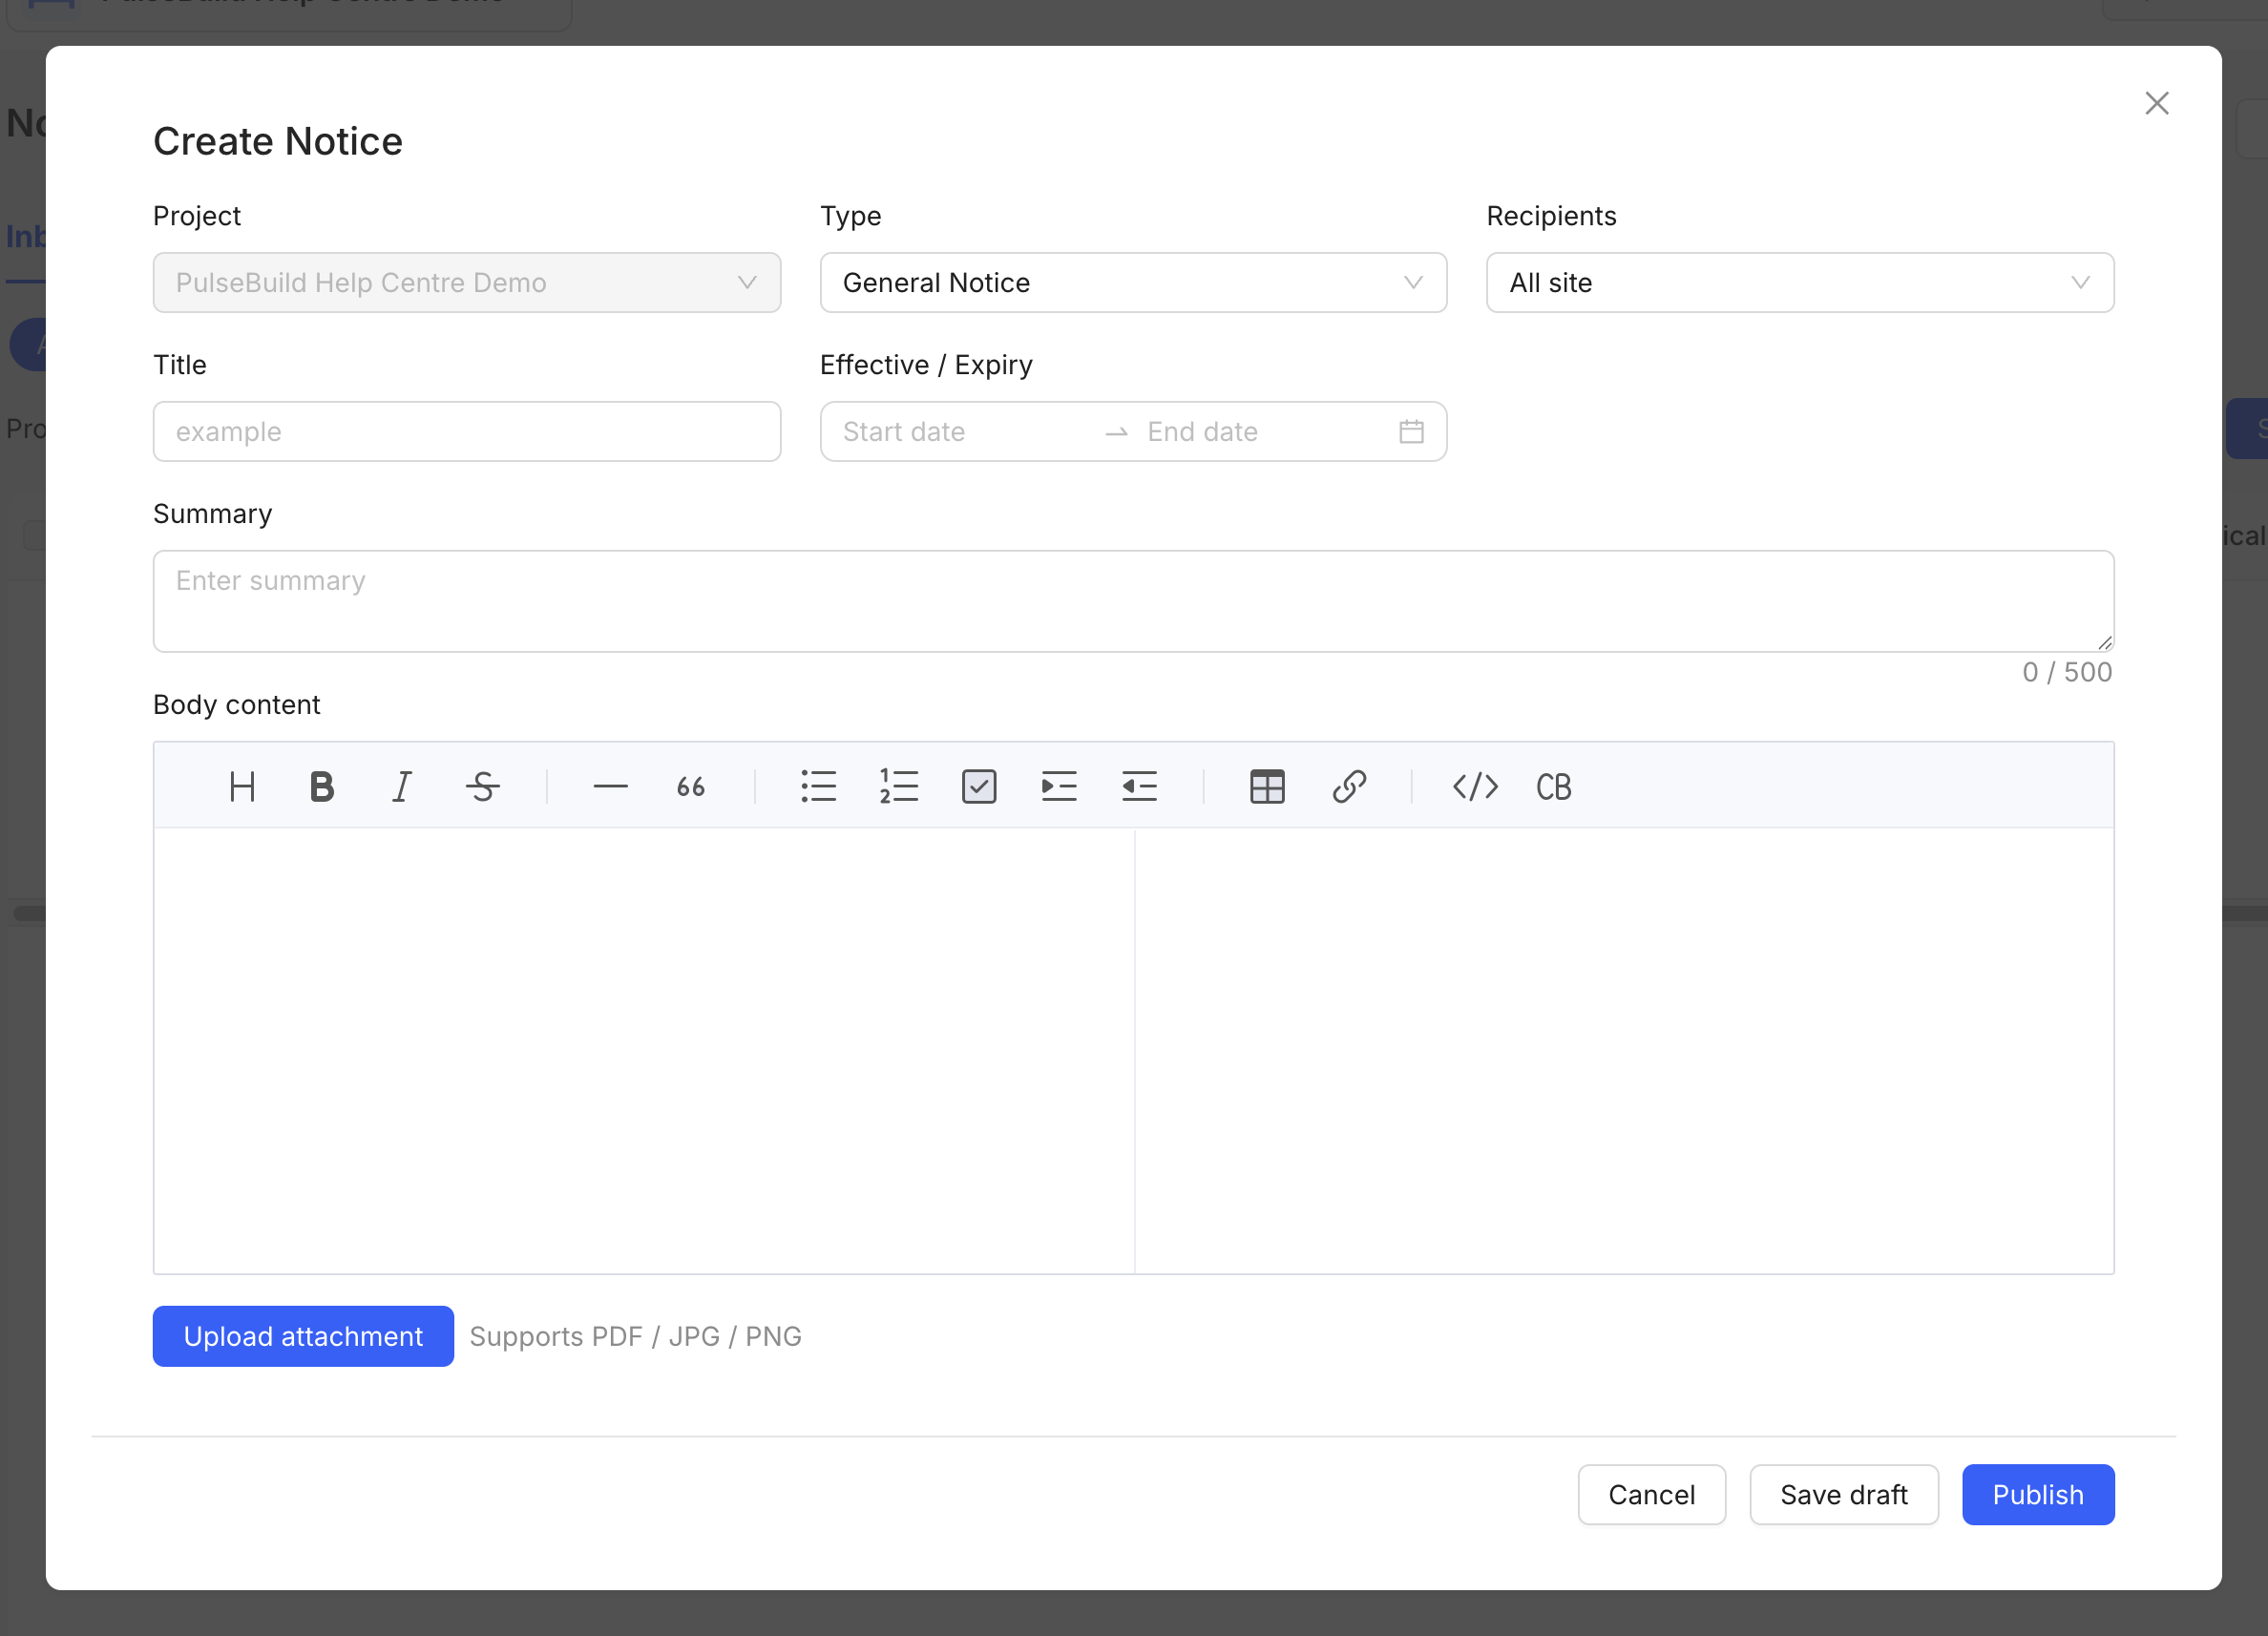Click into the body content editing pane
The image size is (2268, 1636).
tap(644, 1050)
